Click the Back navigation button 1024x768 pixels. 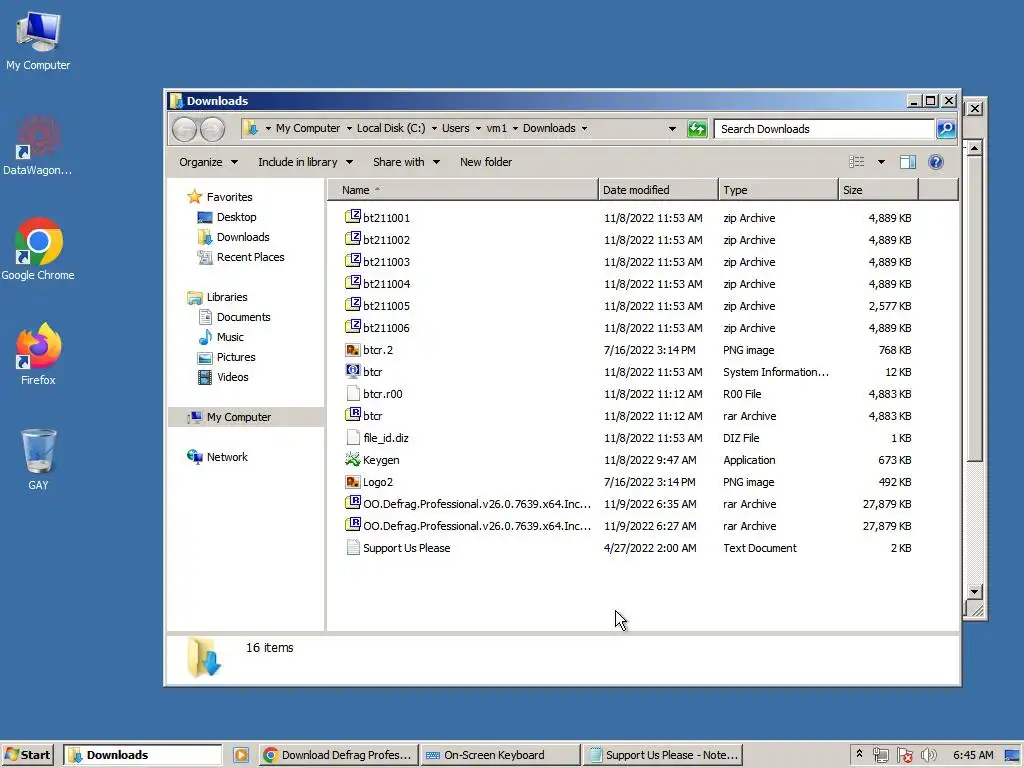(x=185, y=129)
